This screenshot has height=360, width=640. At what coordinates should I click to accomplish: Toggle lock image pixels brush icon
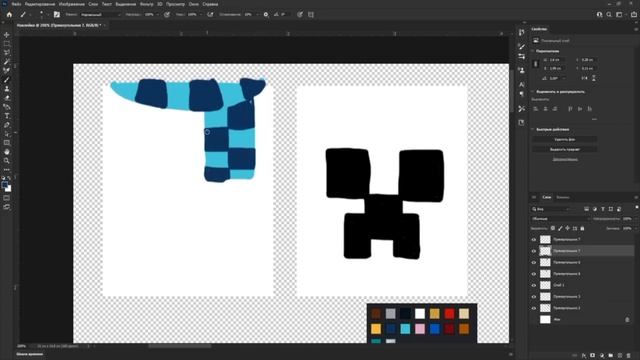click(560, 228)
